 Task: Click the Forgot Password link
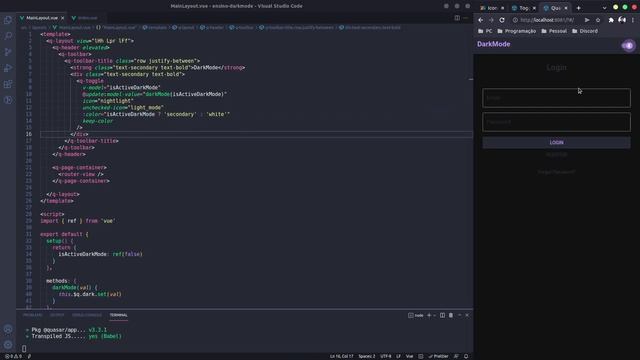[556, 172]
